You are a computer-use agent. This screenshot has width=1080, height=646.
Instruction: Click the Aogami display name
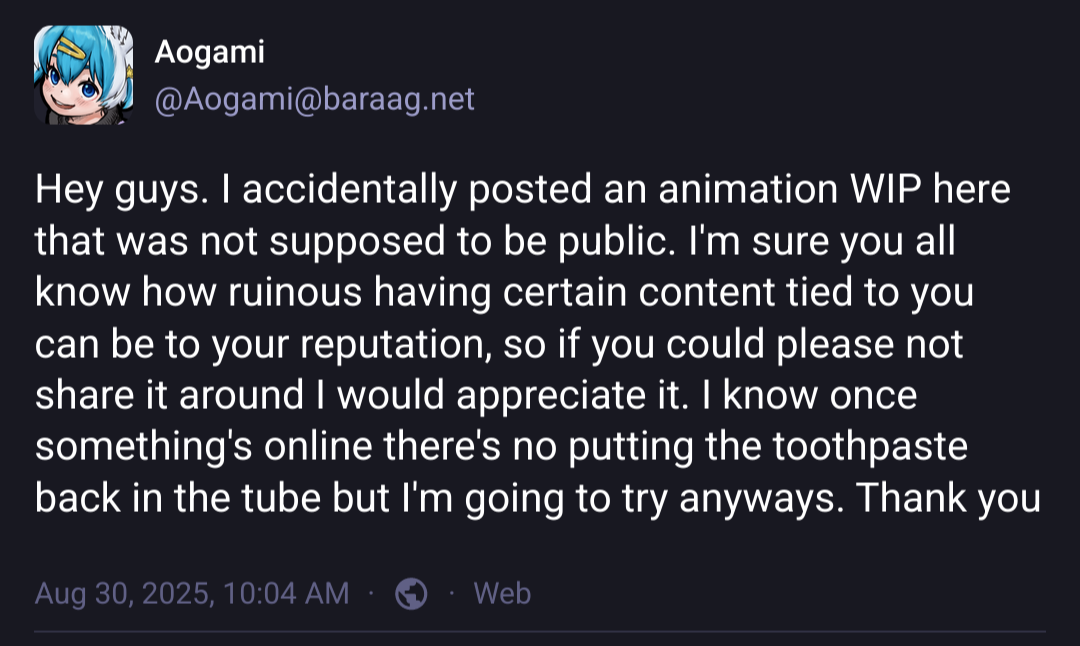pos(209,53)
